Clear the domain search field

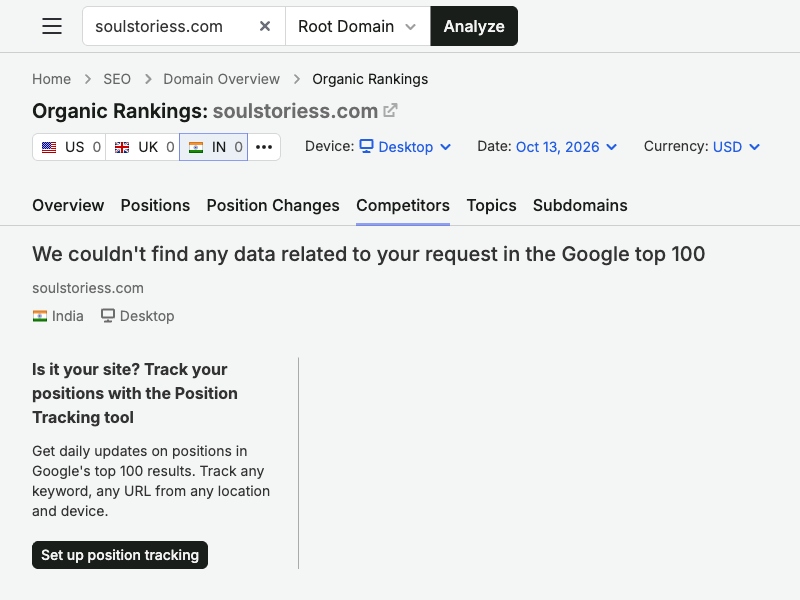pos(265,26)
